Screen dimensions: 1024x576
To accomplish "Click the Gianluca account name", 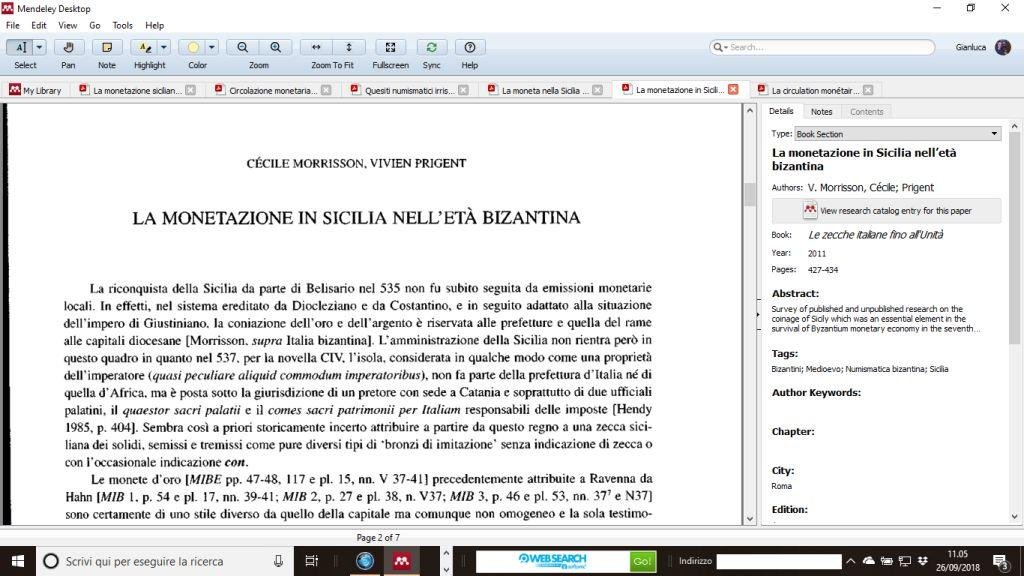I will pyautogui.click(x=970, y=47).
